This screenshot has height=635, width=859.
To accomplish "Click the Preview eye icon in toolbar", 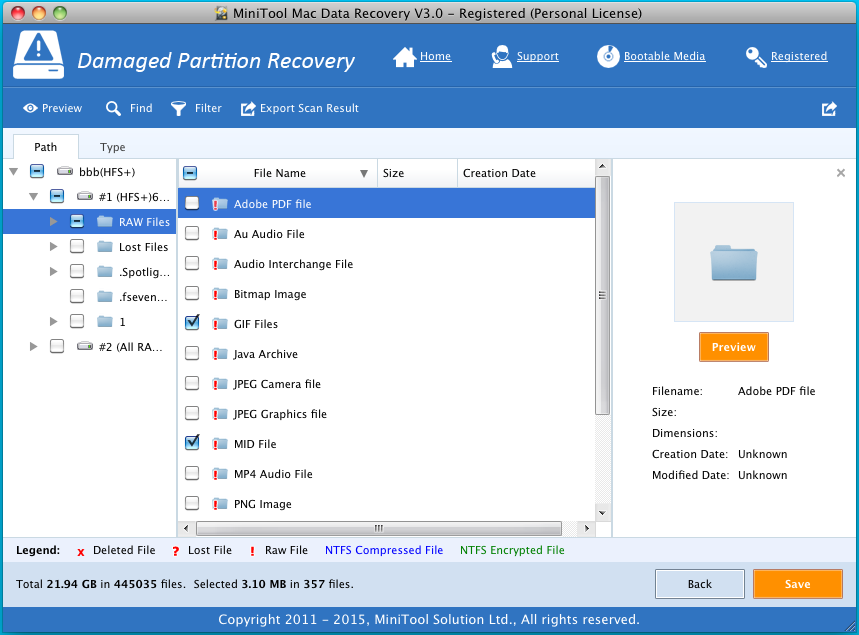I will click(30, 108).
